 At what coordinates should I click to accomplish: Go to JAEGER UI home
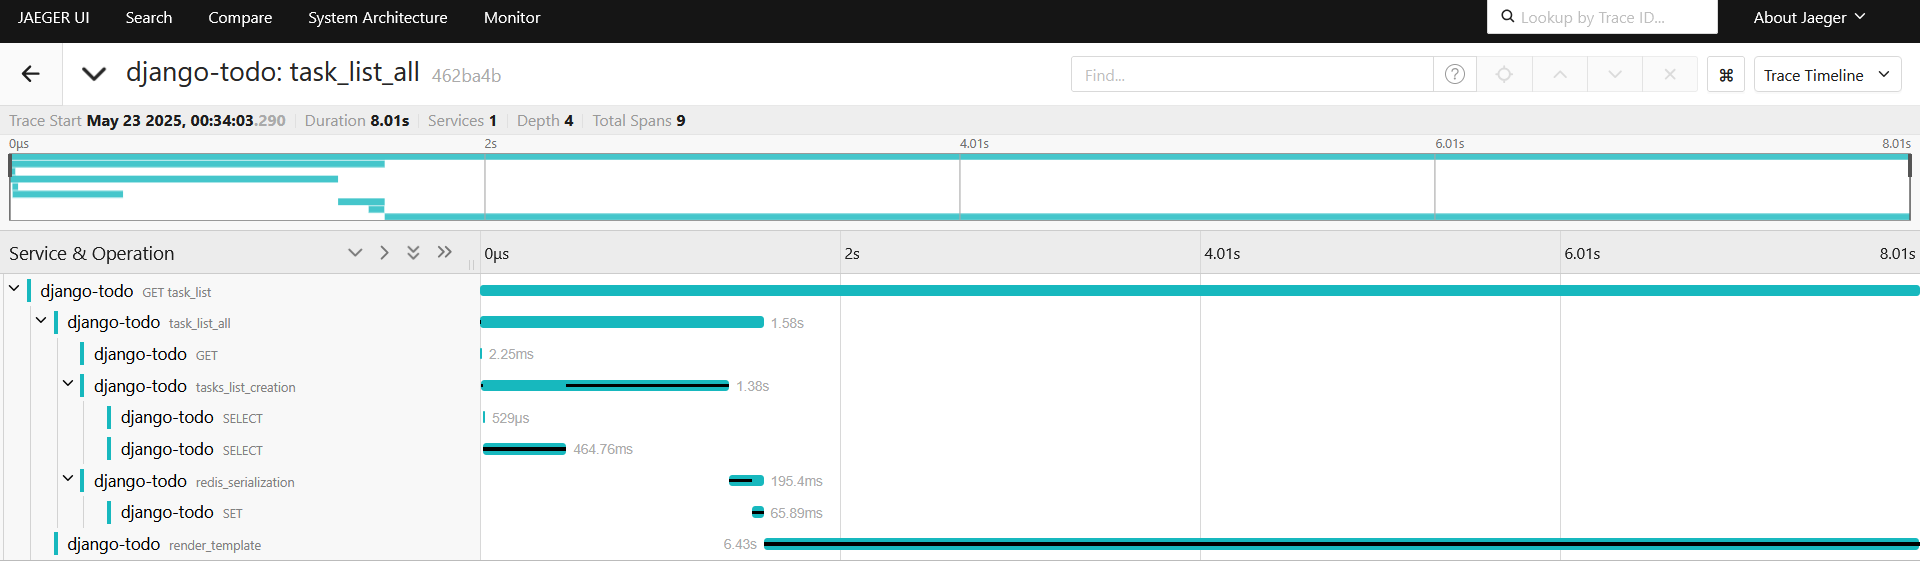(53, 17)
